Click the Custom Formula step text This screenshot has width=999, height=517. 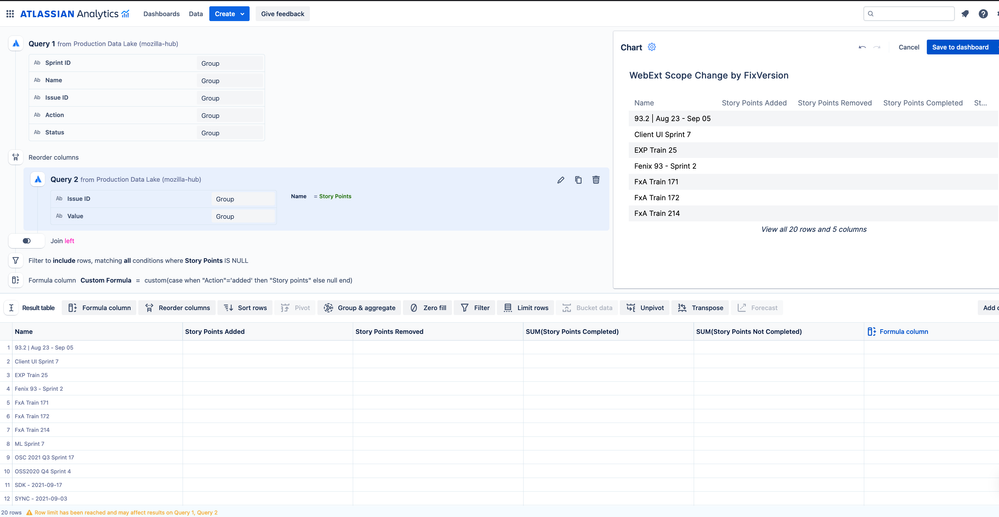click(106, 280)
